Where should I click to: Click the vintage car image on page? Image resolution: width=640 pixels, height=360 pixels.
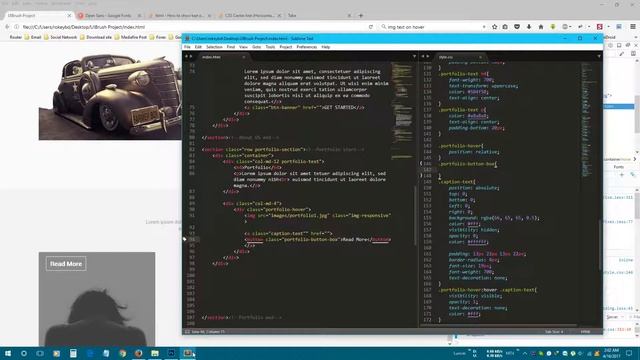110,97
